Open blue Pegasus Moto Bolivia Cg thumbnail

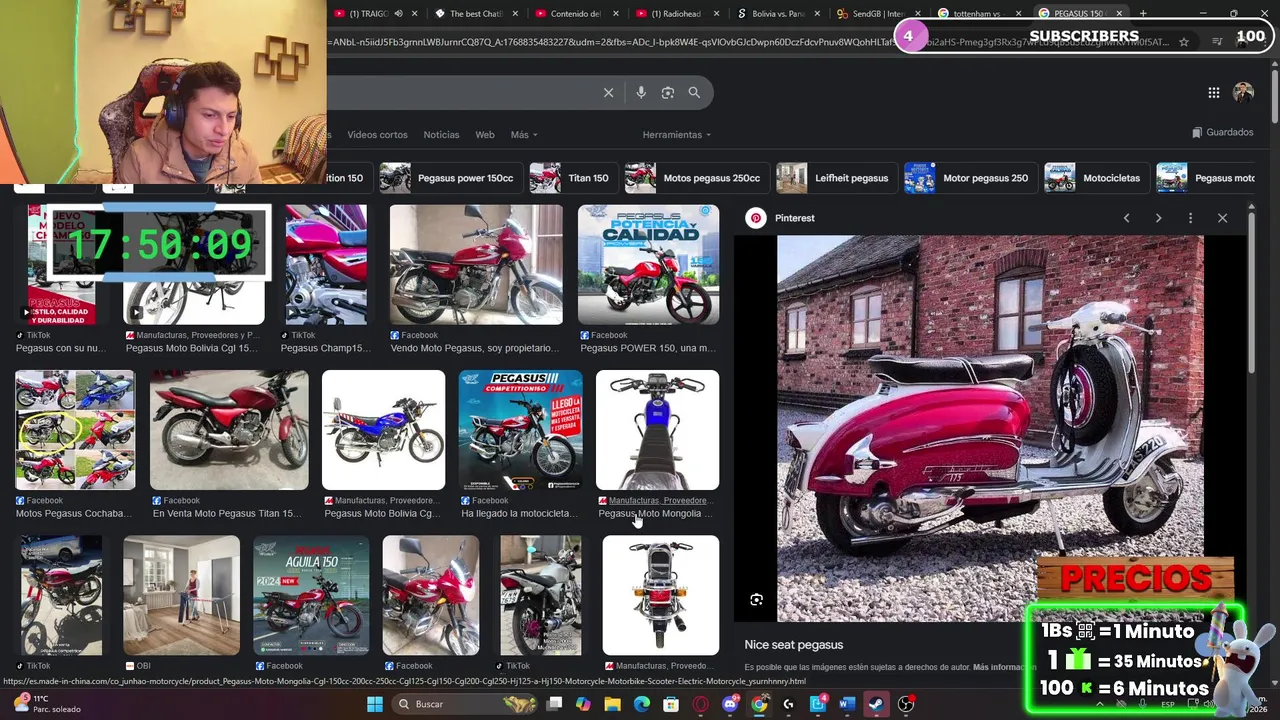click(384, 430)
